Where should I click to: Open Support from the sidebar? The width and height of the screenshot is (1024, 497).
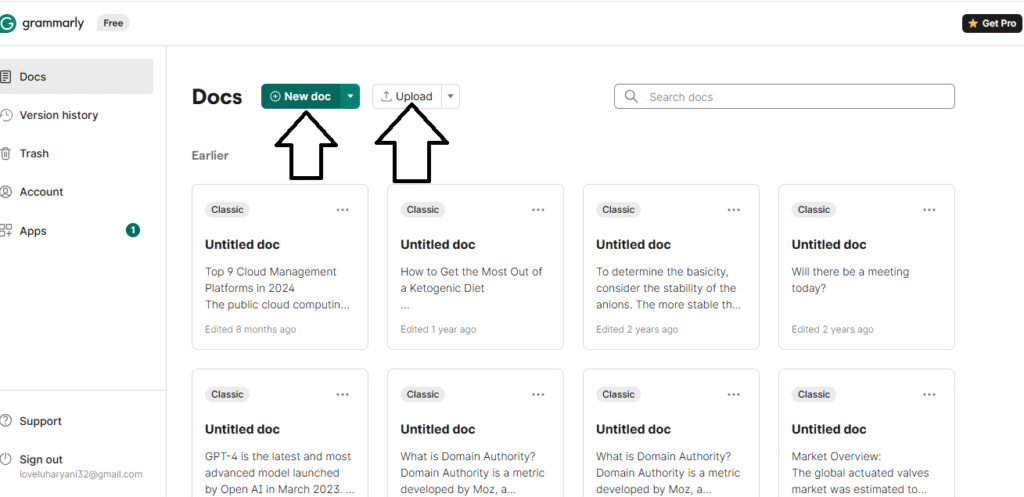(x=40, y=421)
